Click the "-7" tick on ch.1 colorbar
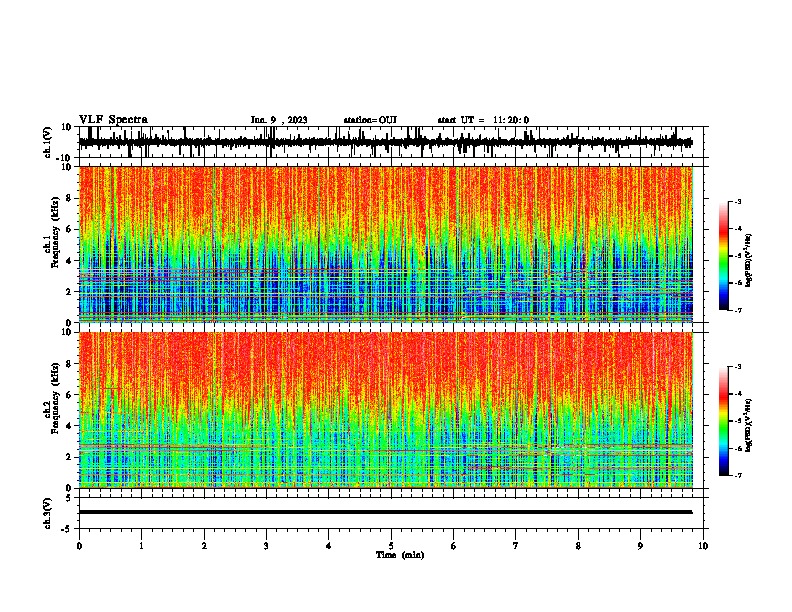This screenshot has height=612, width=792. (x=737, y=310)
